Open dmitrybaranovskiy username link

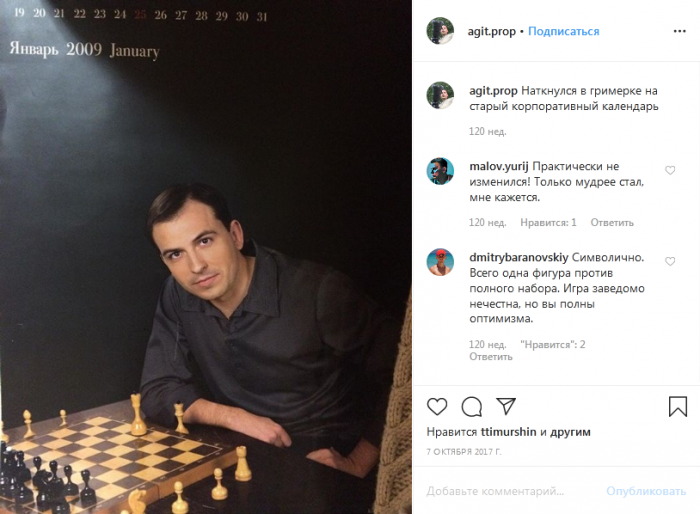tap(518, 258)
